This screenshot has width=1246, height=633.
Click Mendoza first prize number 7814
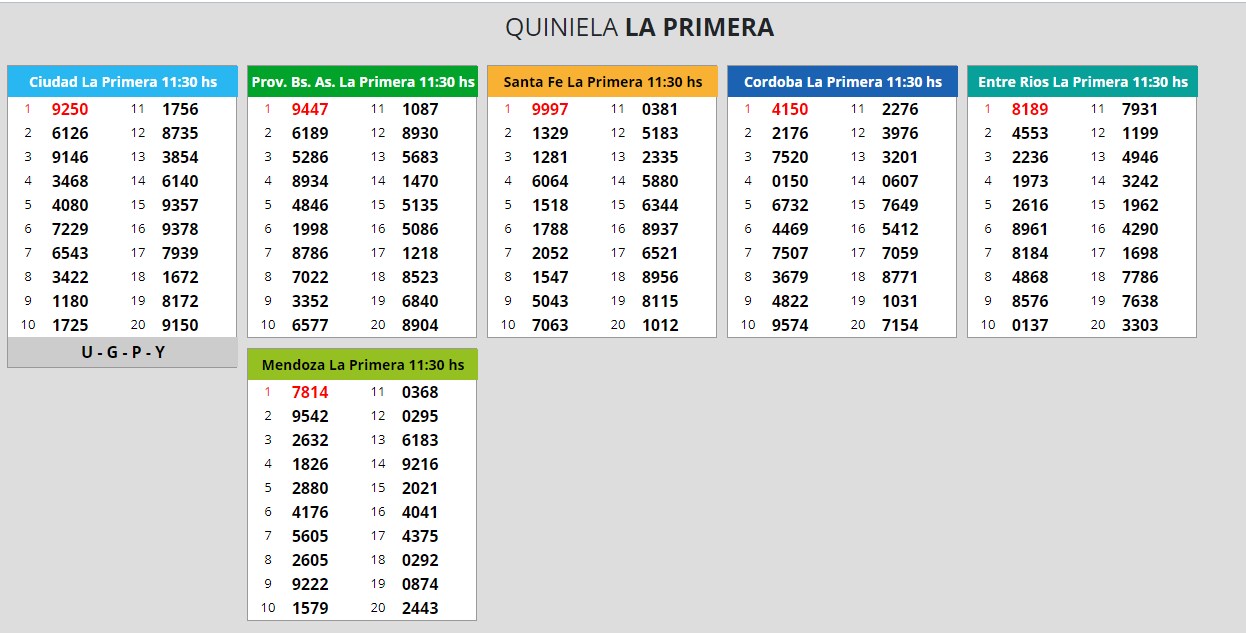[310, 392]
